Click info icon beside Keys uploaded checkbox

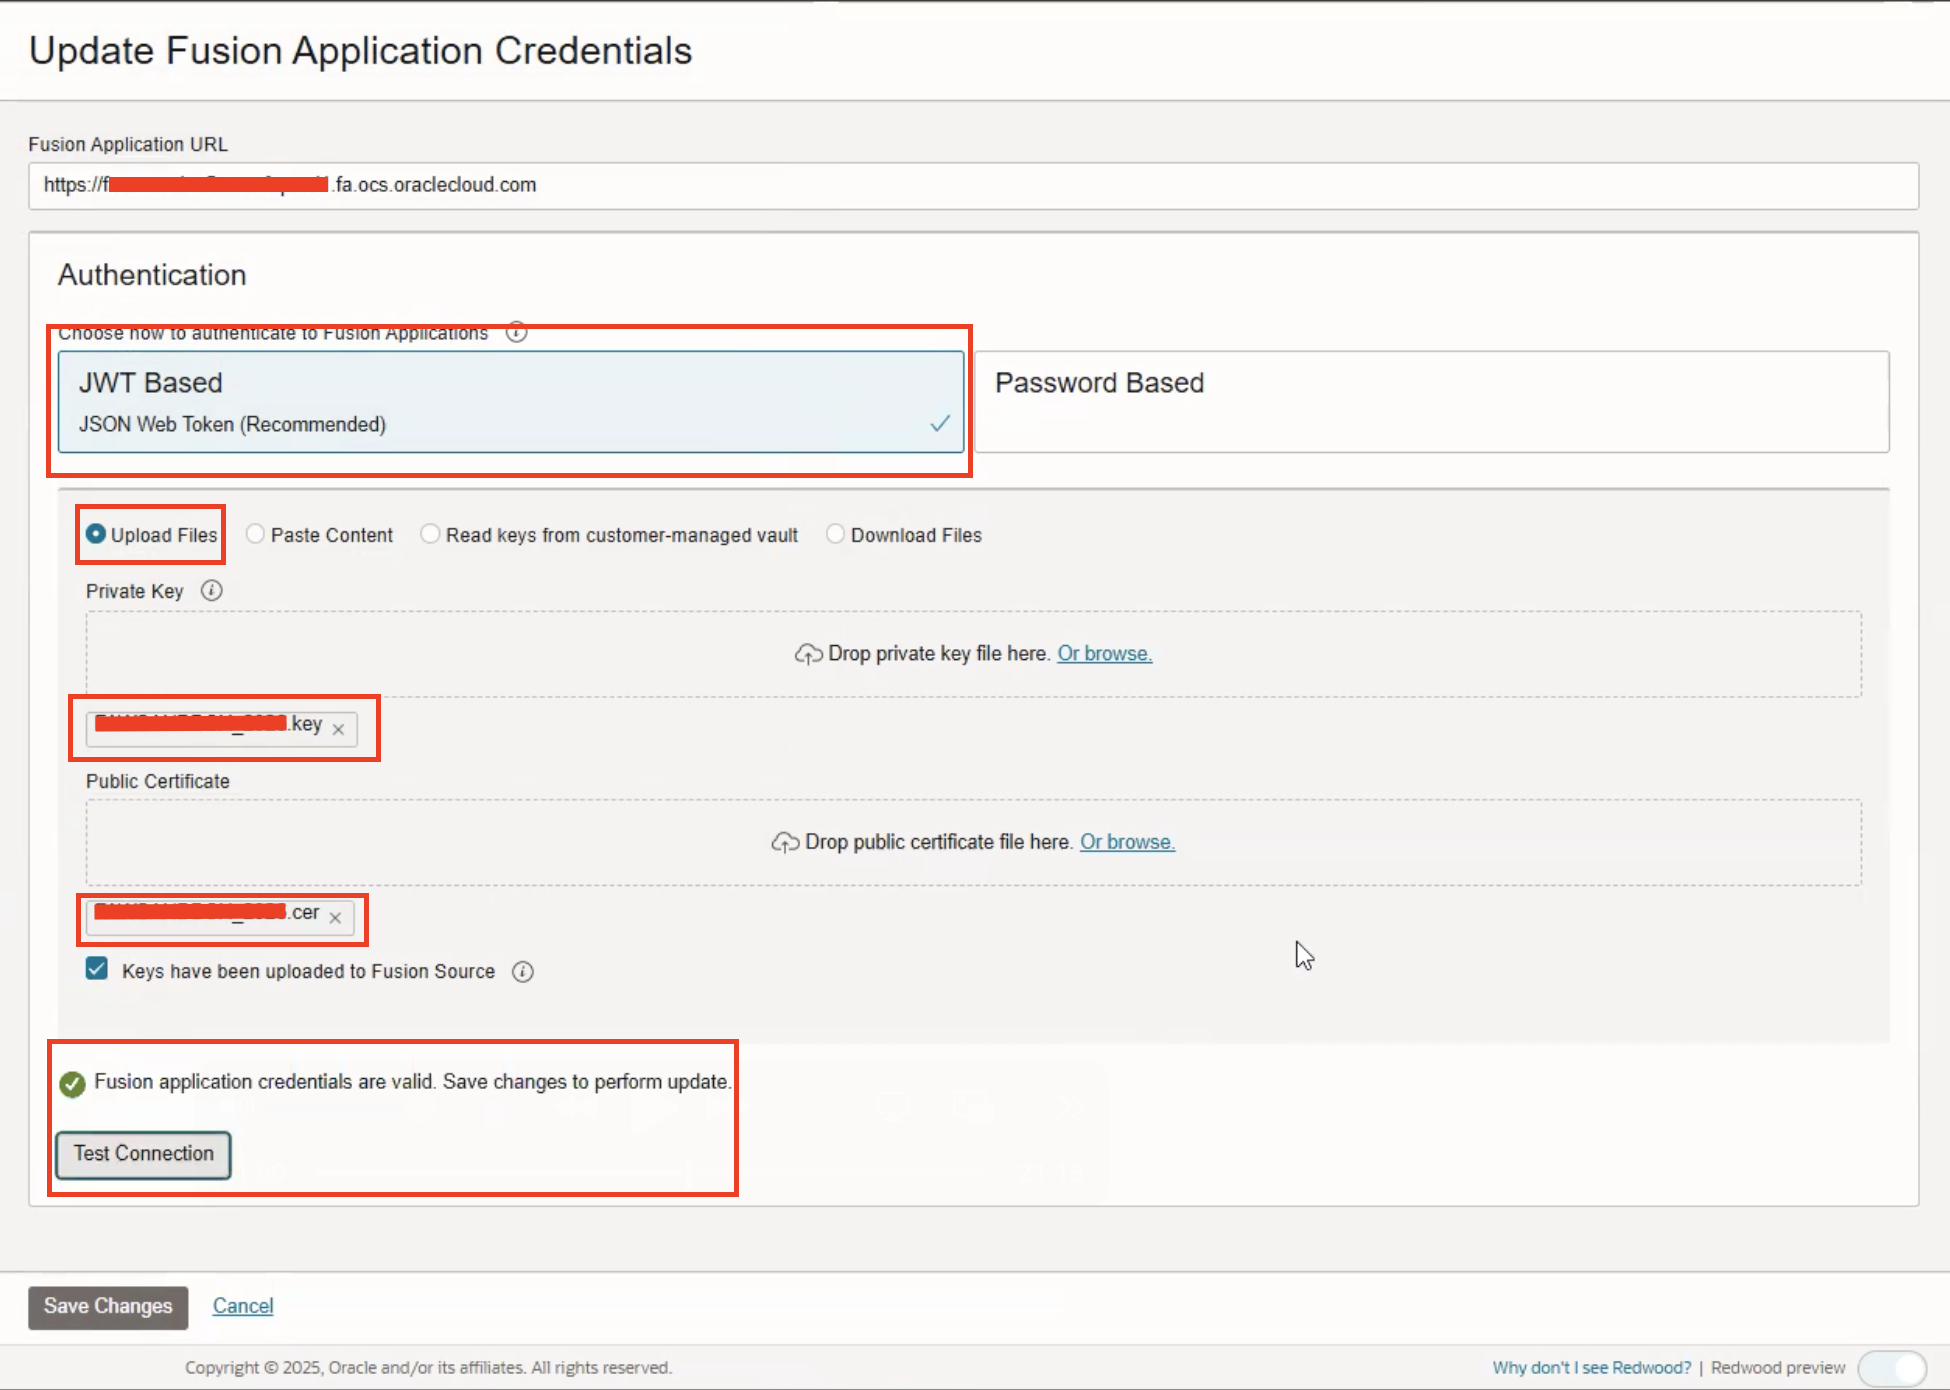click(x=523, y=972)
